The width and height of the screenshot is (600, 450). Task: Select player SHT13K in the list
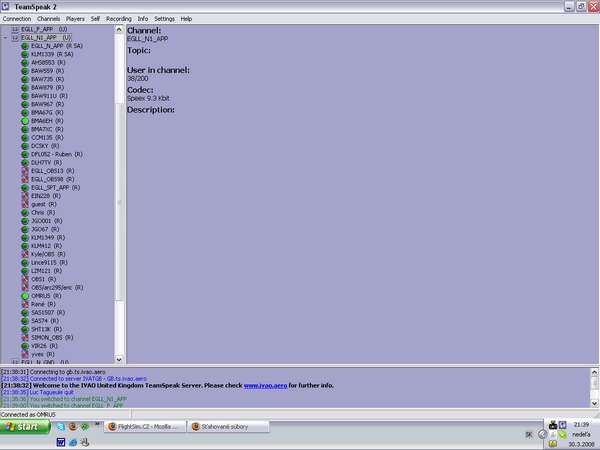(x=46, y=329)
